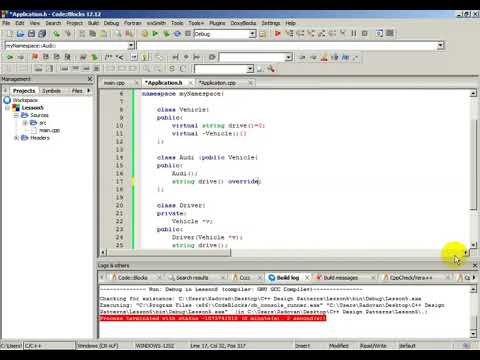Open the Debug build target dropdown
The image size is (480, 360).
click(252, 34)
